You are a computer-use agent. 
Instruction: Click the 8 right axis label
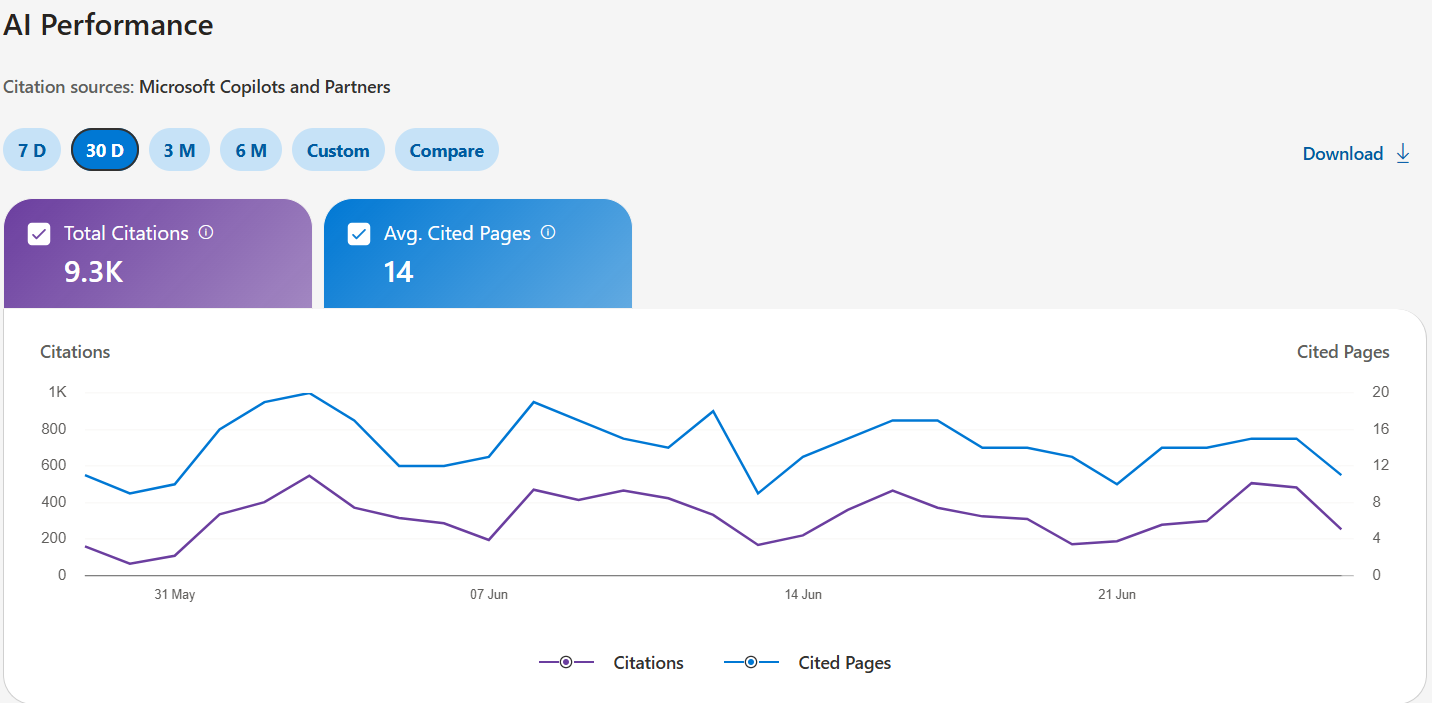pyautogui.click(x=1376, y=502)
